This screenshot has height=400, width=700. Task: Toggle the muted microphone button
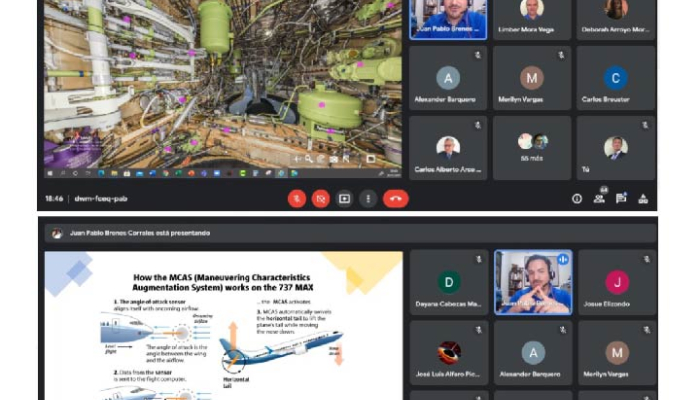coord(297,198)
